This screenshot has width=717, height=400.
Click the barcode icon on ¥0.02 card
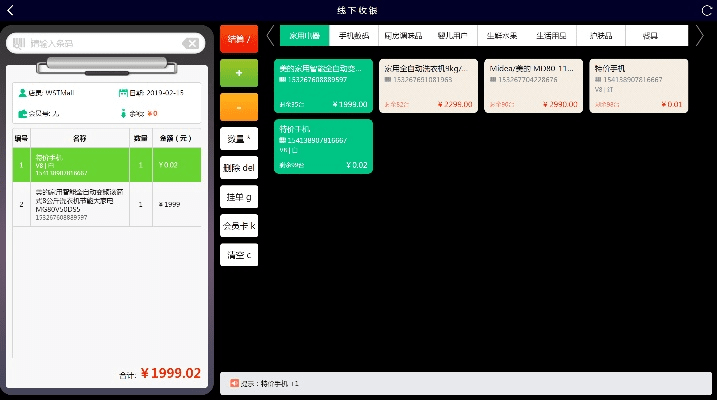coord(283,140)
